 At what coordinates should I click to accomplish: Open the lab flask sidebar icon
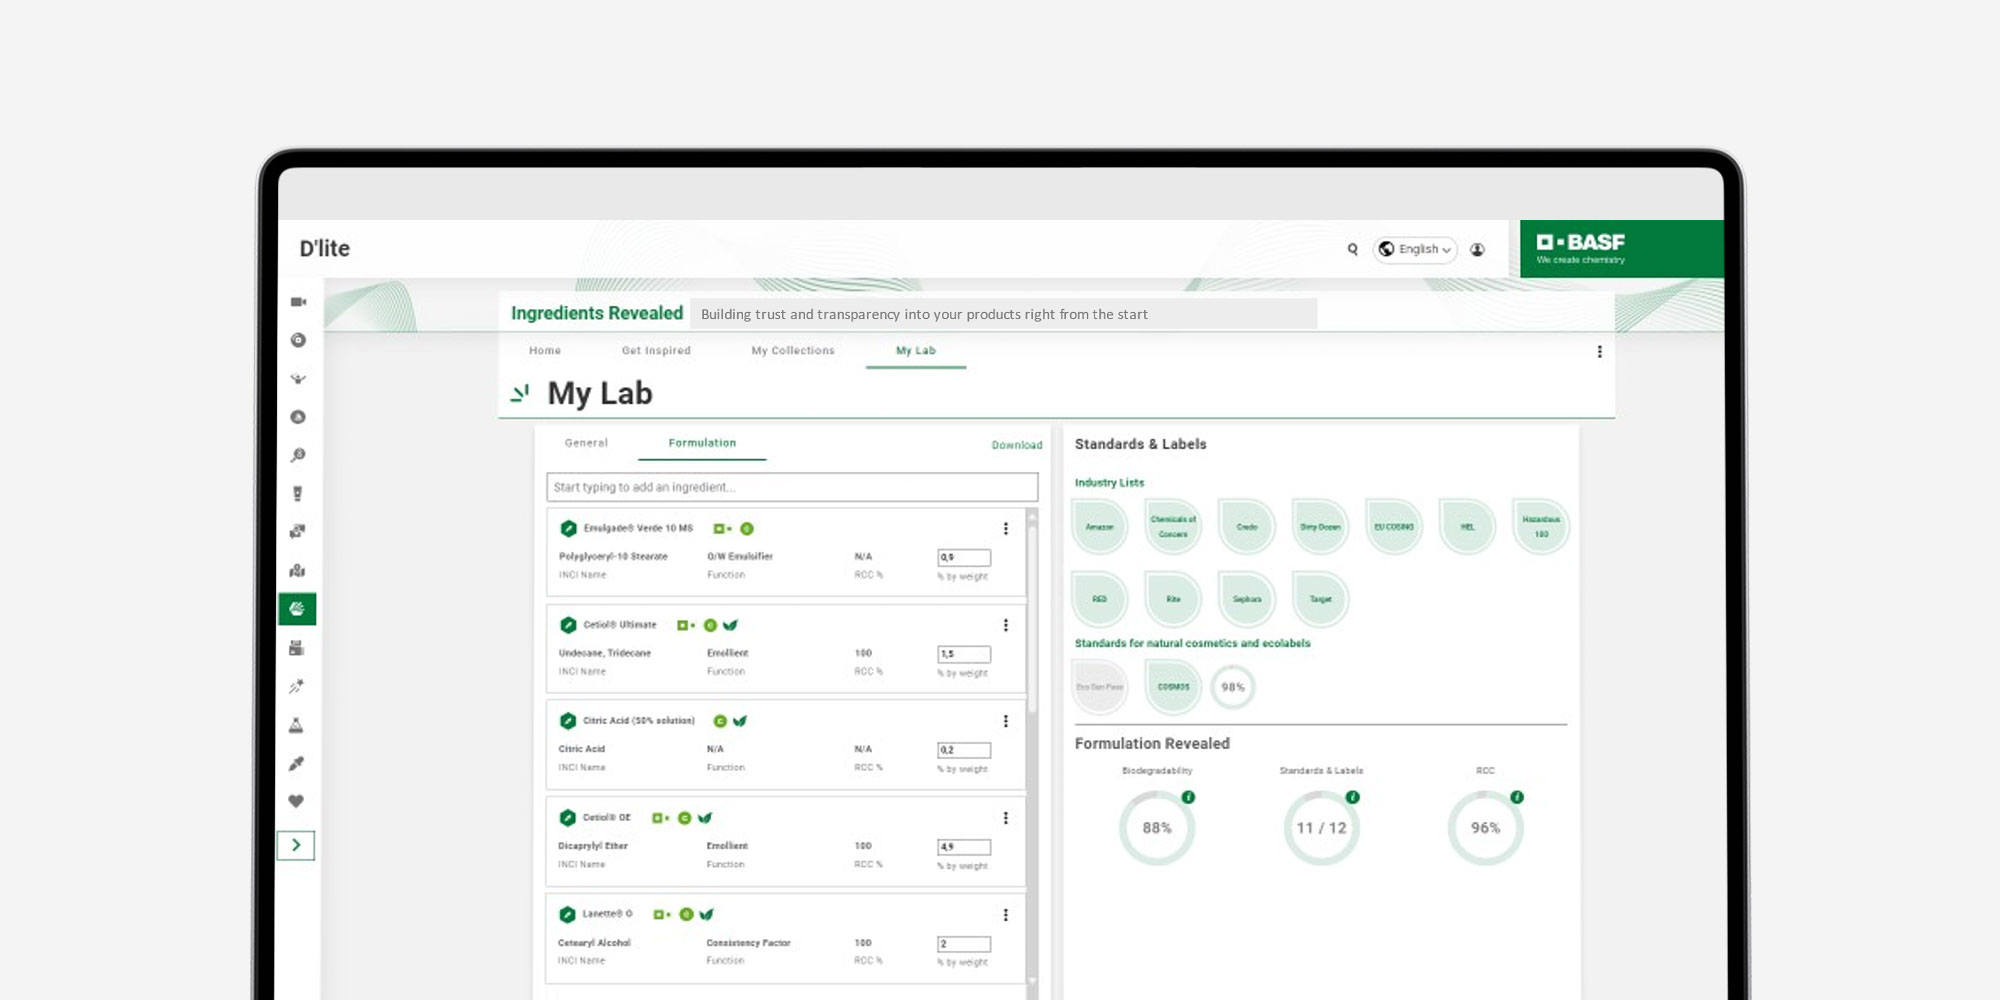coord(296,725)
